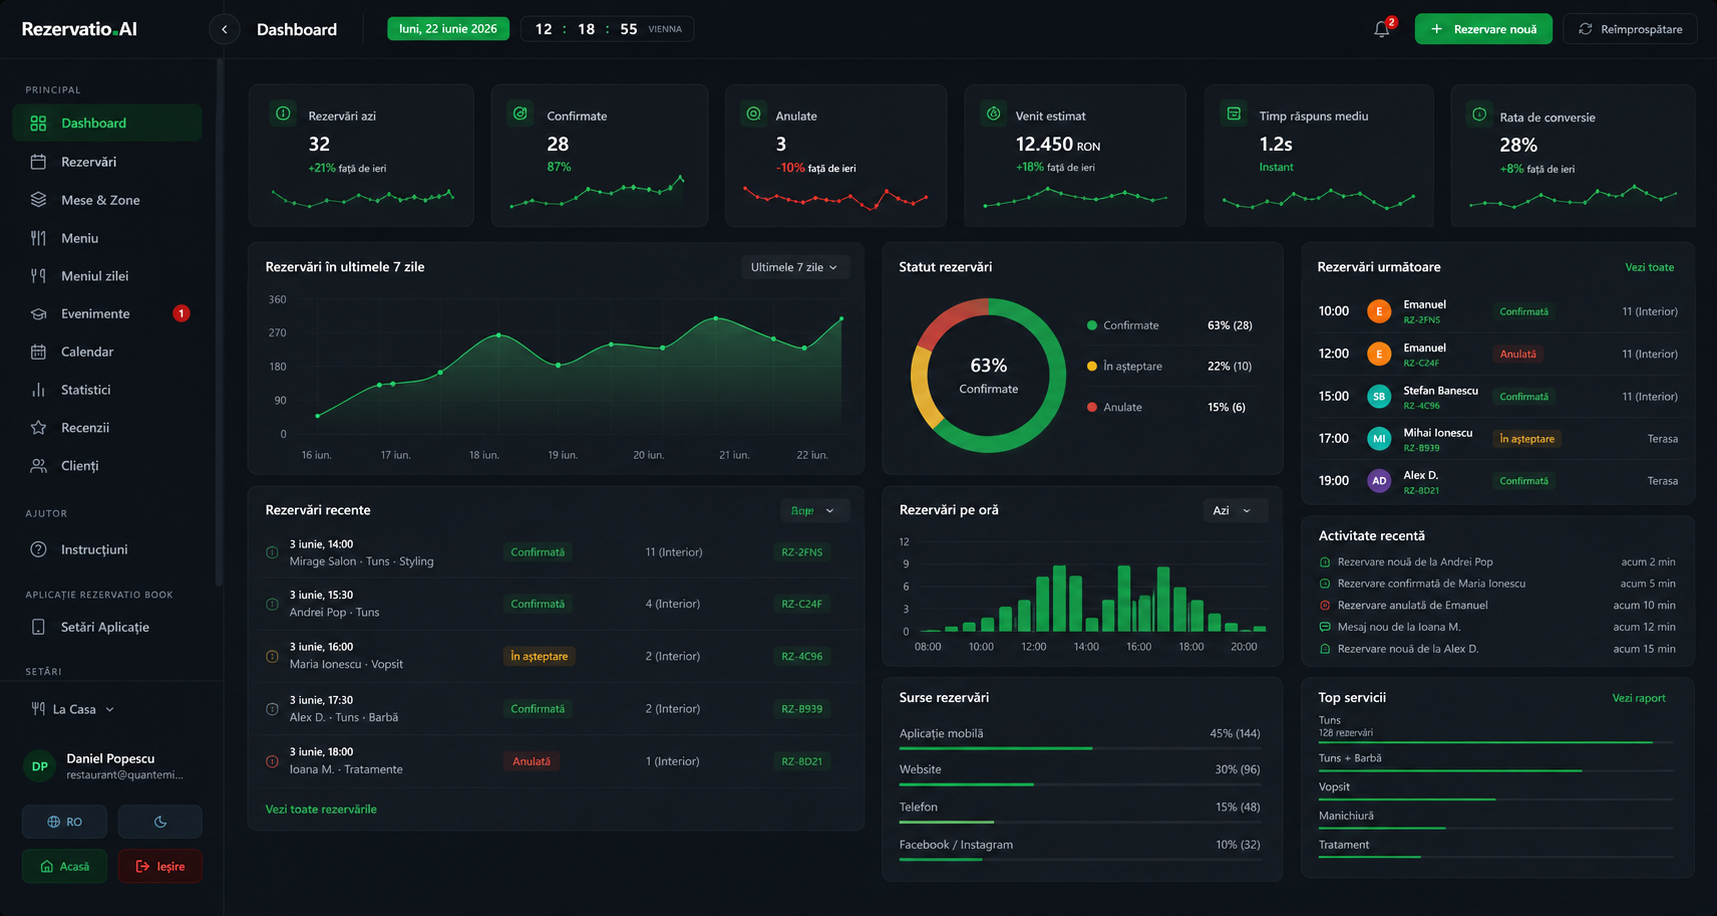Click the SB avatar of Stefan Banescu

1379,396
